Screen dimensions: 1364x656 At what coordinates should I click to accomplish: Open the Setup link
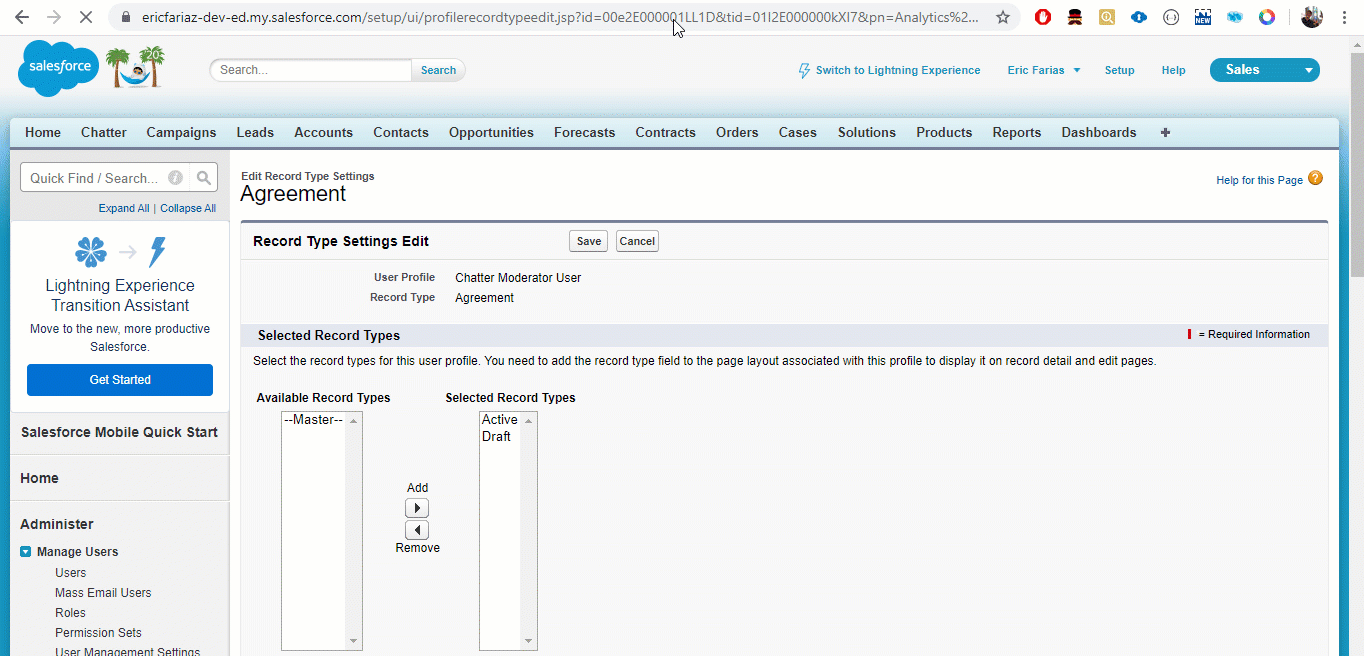click(x=1119, y=70)
